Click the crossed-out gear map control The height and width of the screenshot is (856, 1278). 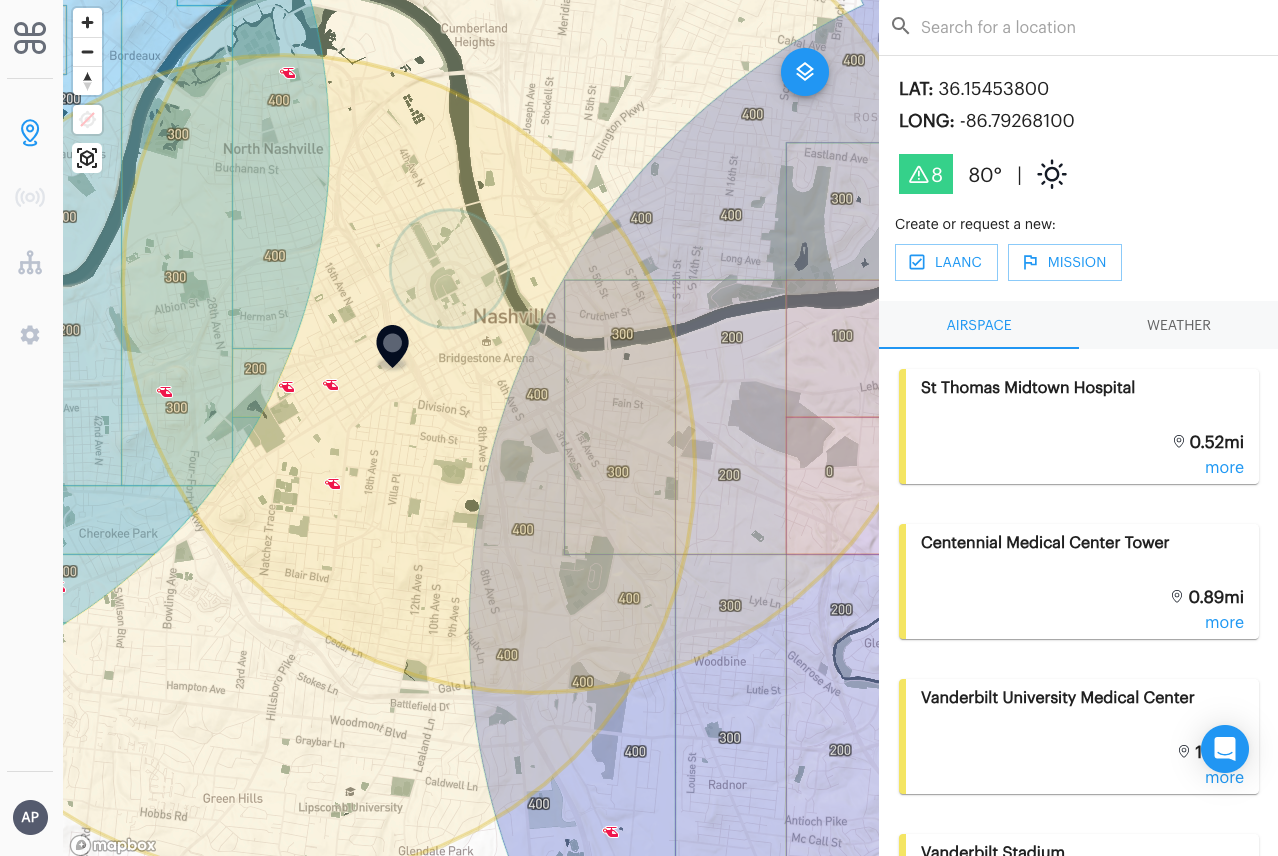(x=88, y=120)
